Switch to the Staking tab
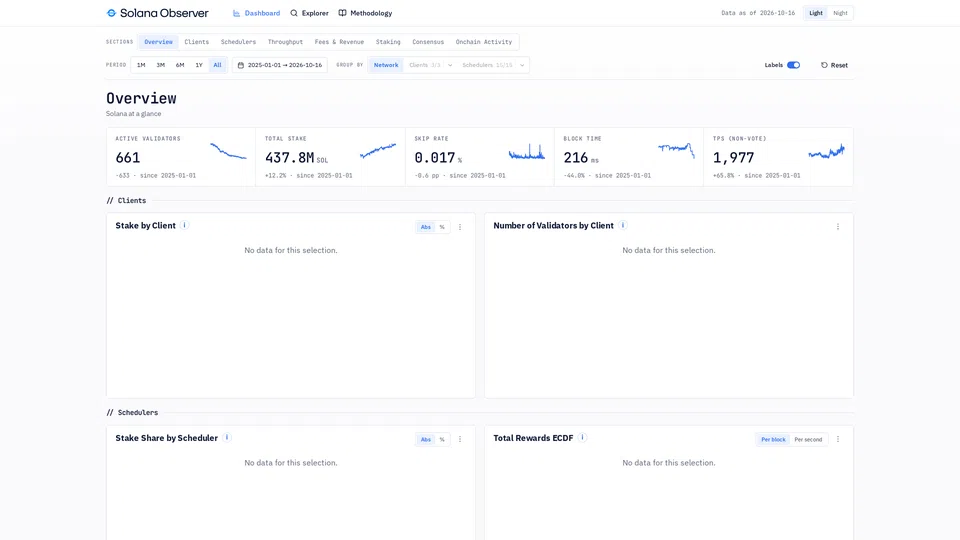Screen dimensions: 960x540 (x=388, y=42)
